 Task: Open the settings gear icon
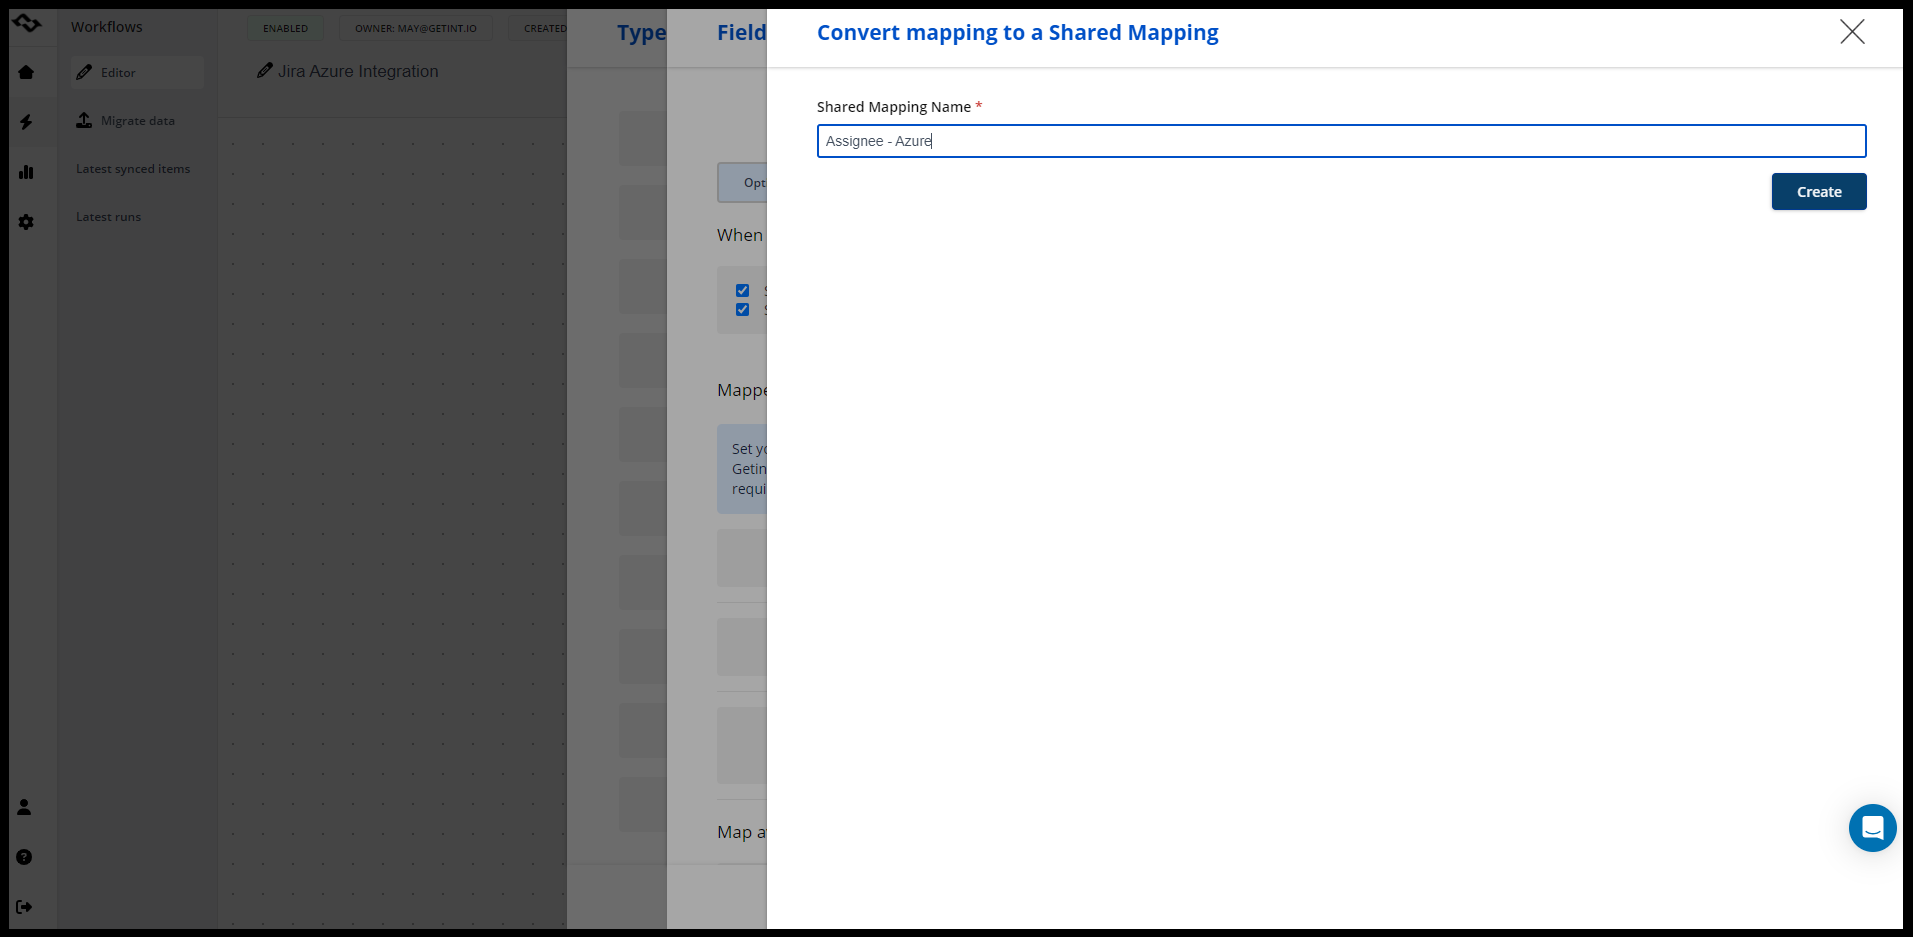point(26,222)
